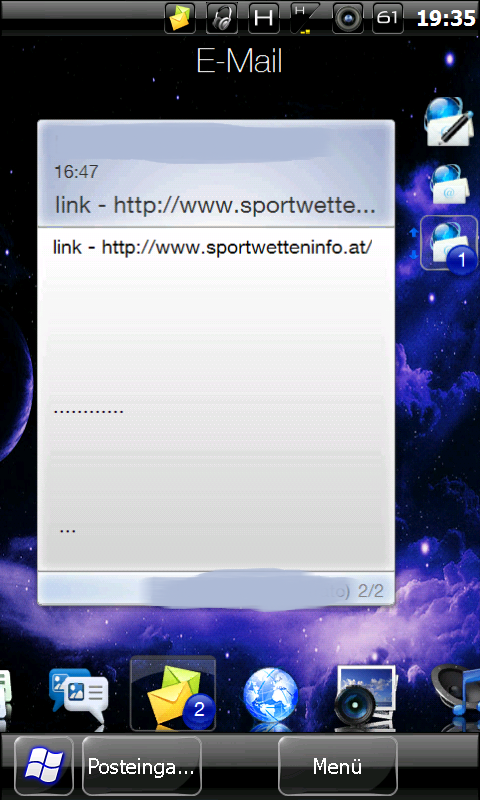Click the up arrow beside the account icon
The height and width of the screenshot is (800, 480).
click(x=414, y=232)
